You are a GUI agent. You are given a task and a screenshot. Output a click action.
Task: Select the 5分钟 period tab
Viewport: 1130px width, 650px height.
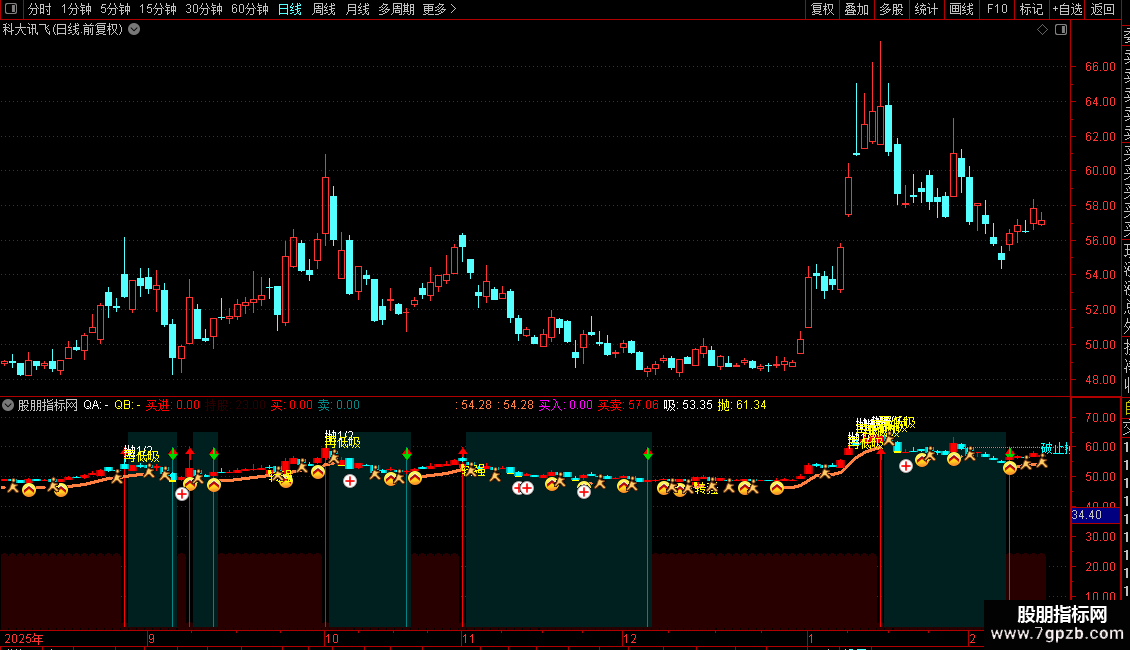coord(115,9)
